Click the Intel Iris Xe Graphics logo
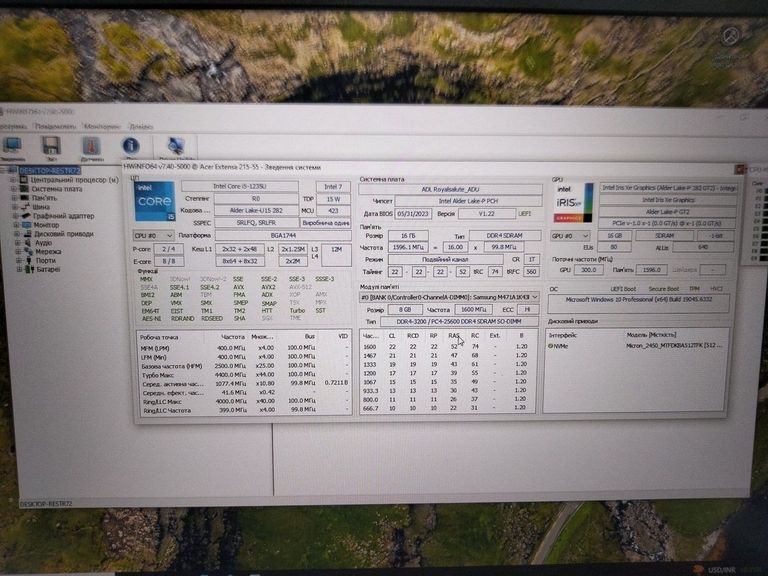Screen dimensions: 768x576 574,203
